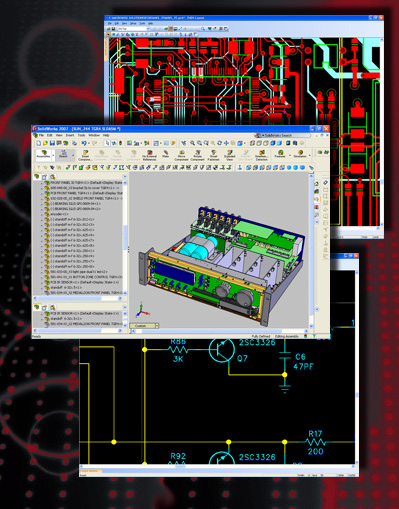Click the Interference Detection icon
The width and height of the screenshot is (399, 509).
261,155
